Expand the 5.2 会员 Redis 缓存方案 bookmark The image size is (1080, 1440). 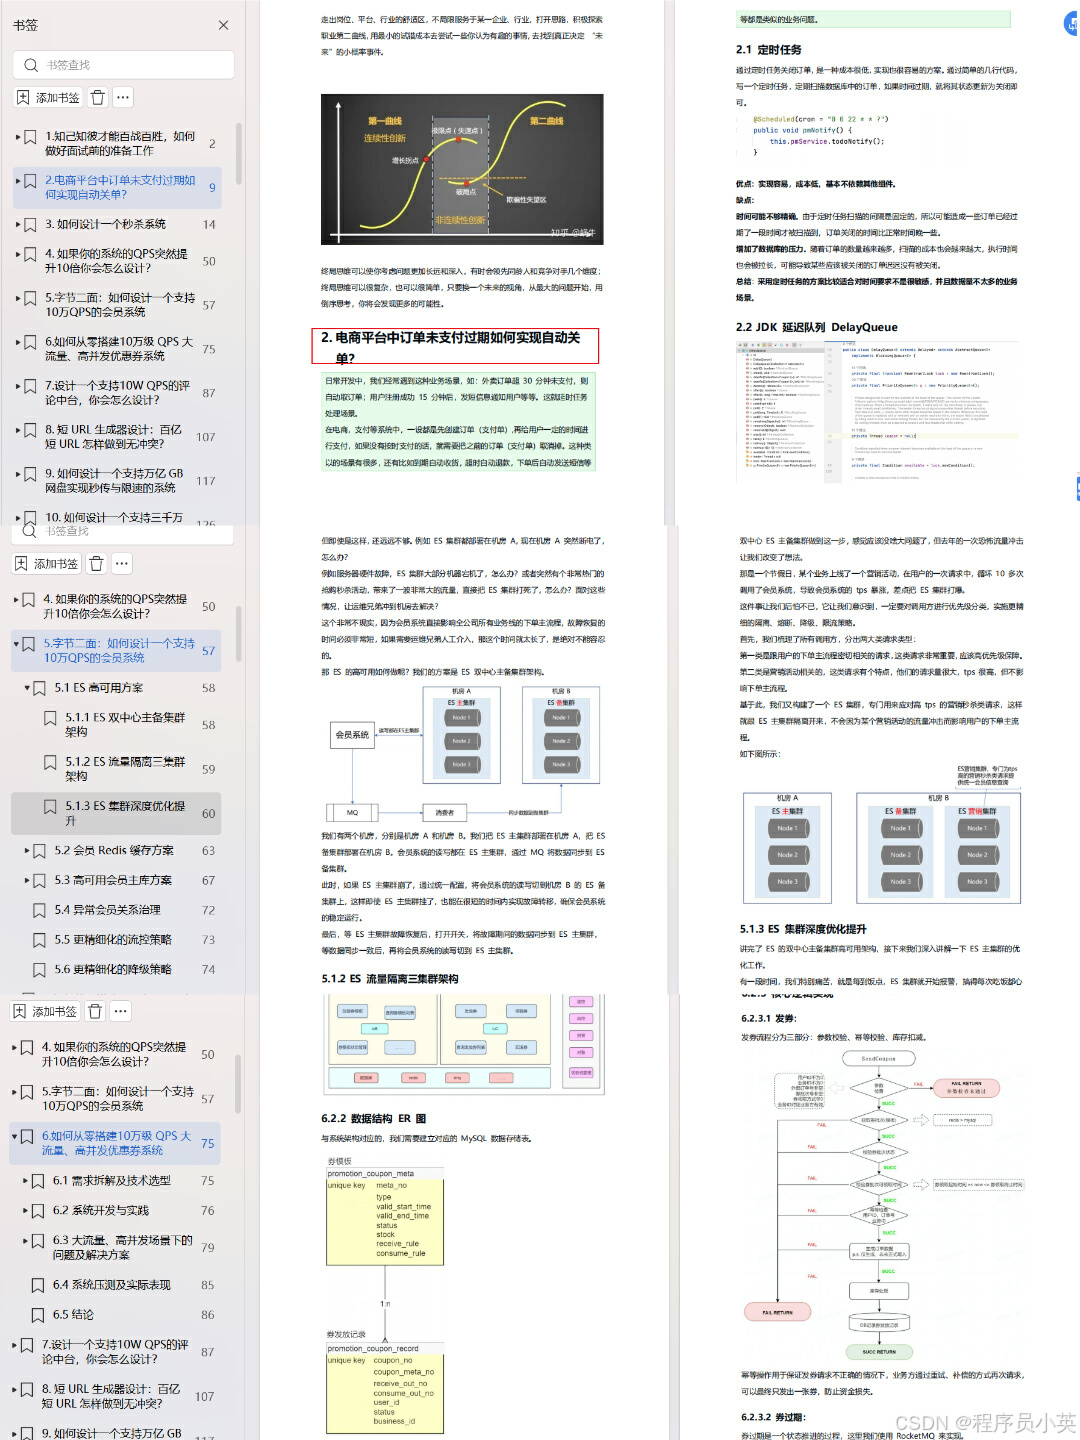click(x=27, y=851)
